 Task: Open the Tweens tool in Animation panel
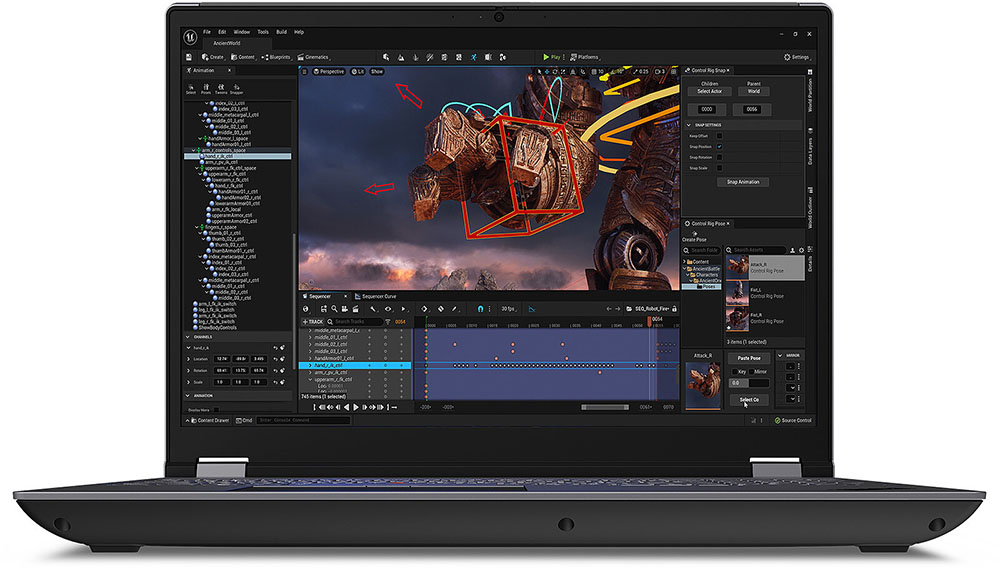pyautogui.click(x=221, y=89)
